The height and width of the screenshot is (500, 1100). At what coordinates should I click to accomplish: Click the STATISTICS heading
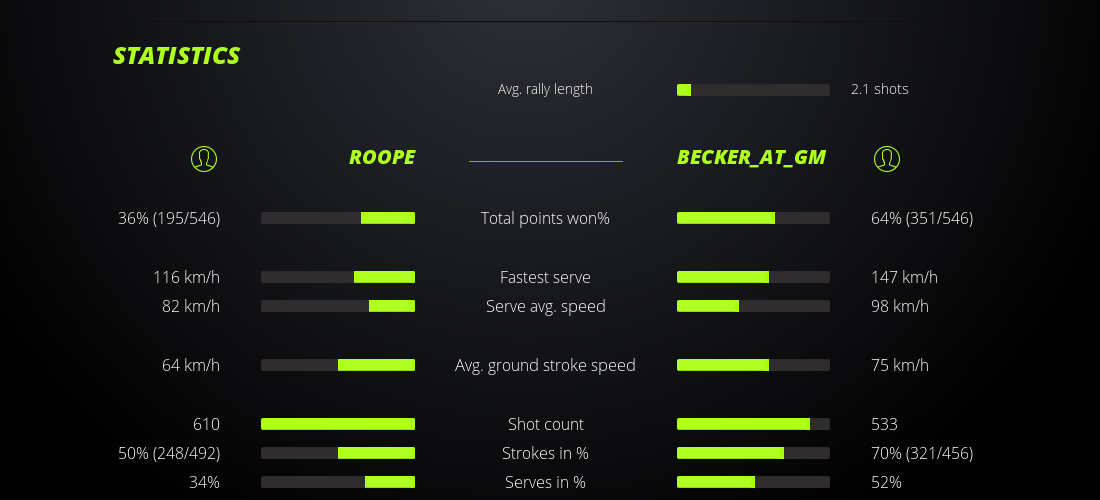[x=177, y=56]
